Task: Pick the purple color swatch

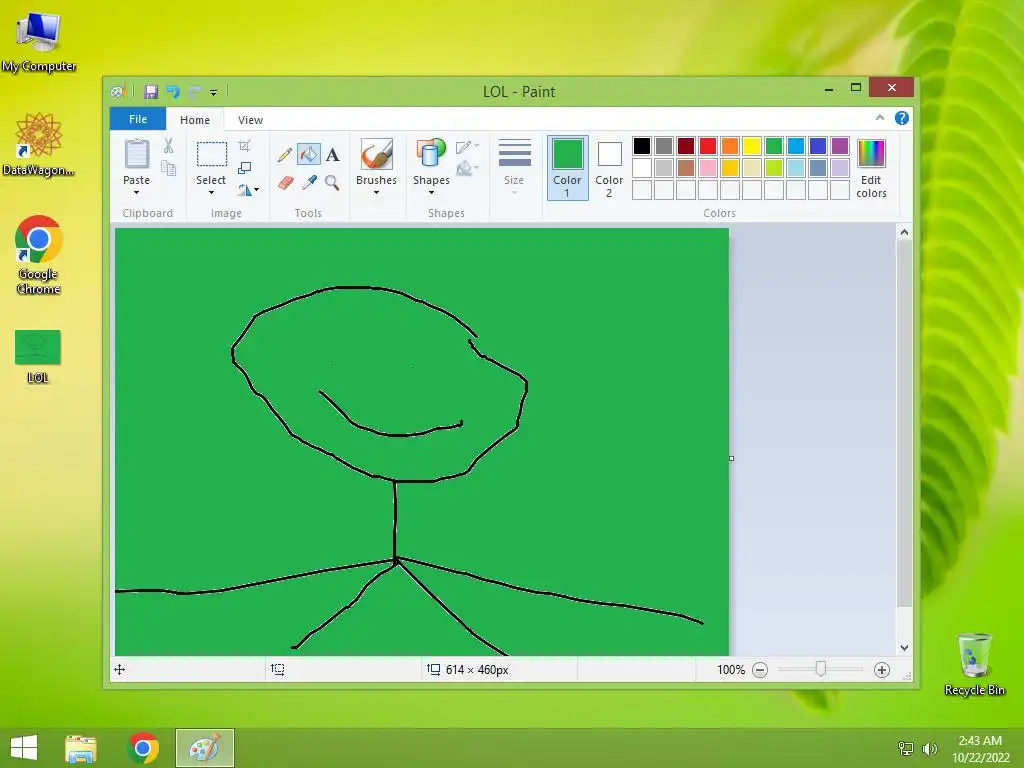Action: point(840,146)
